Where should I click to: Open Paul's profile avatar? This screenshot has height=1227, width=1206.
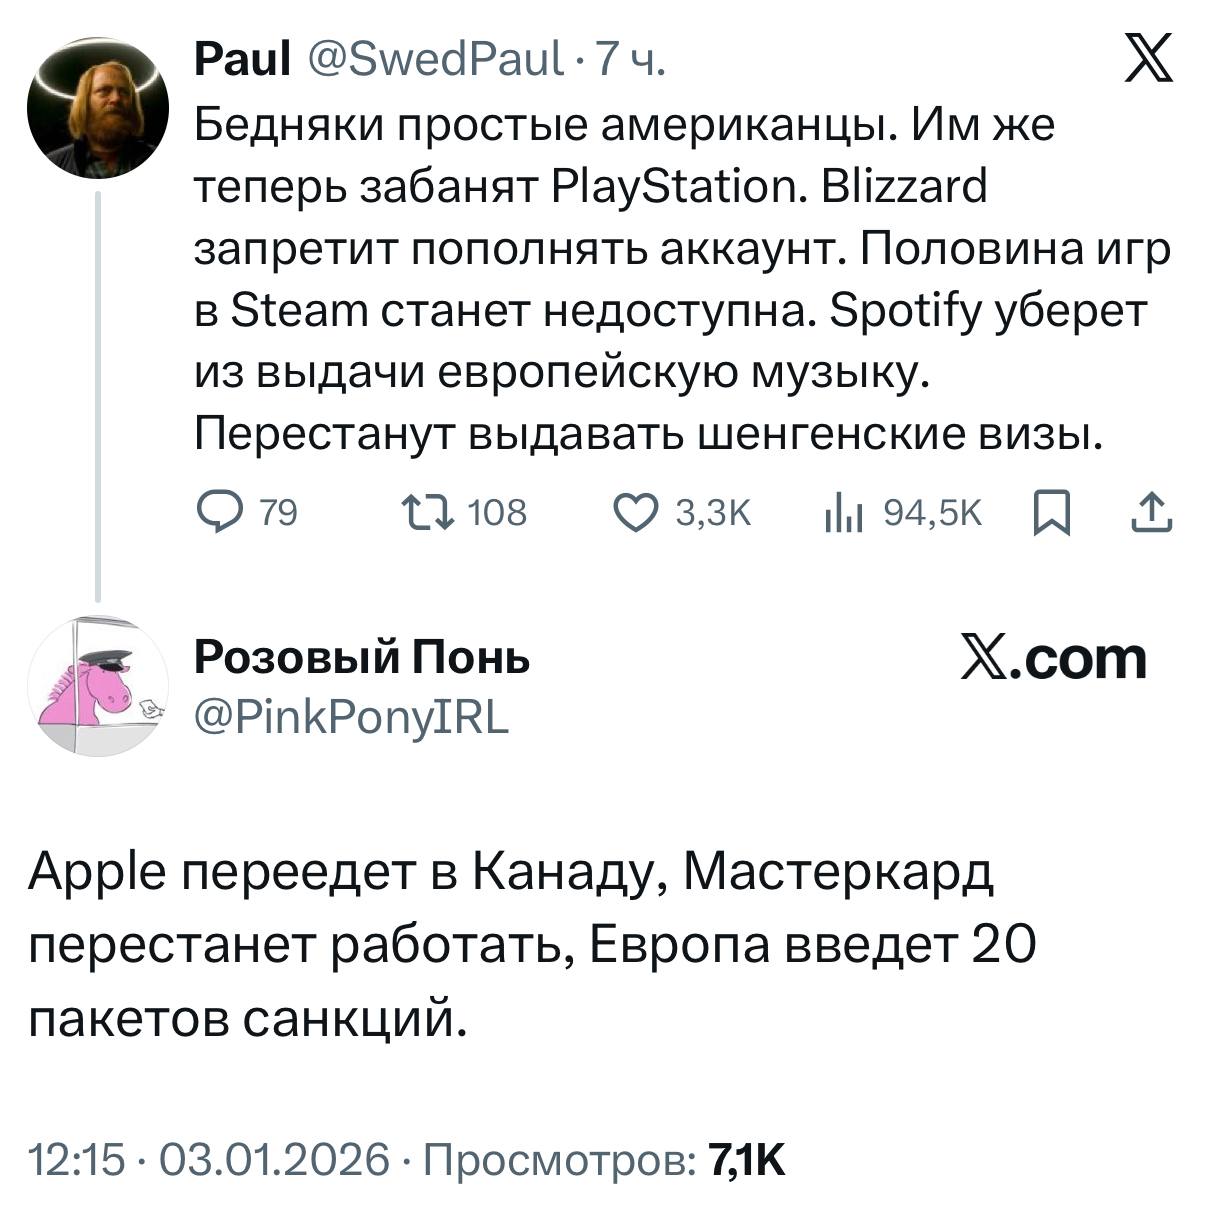[97, 108]
